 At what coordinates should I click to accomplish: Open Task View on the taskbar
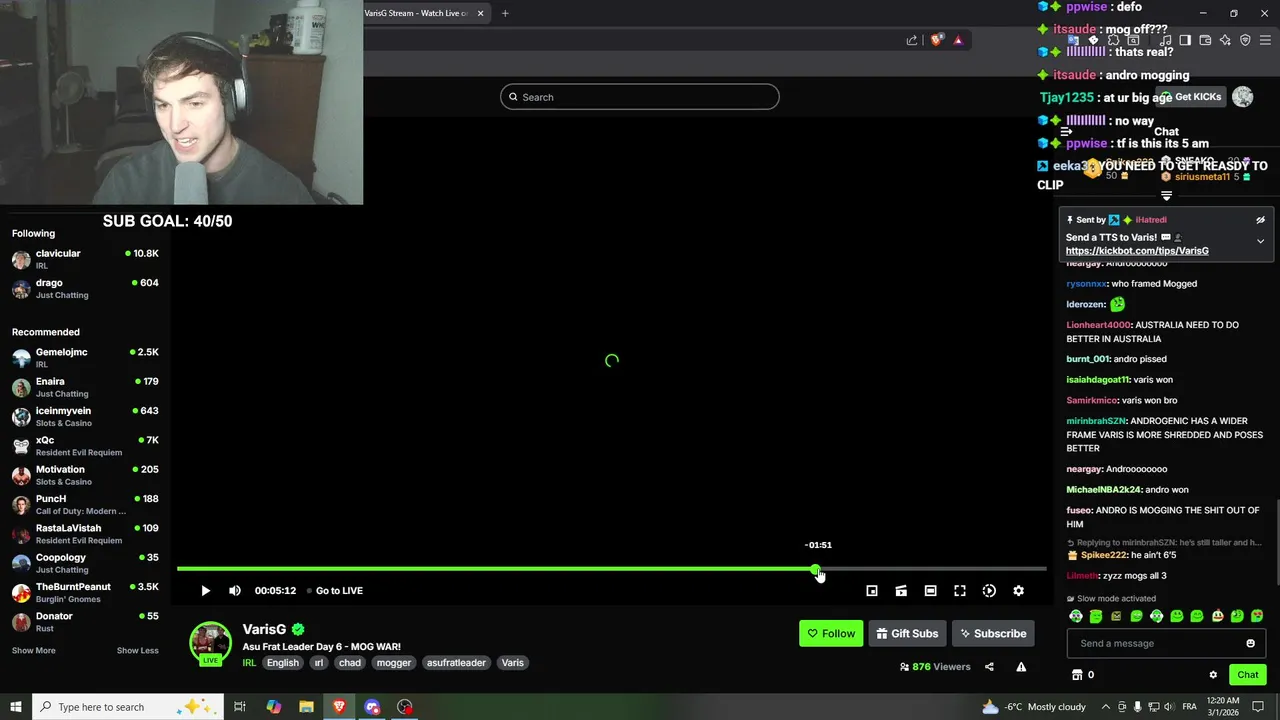coord(240,707)
